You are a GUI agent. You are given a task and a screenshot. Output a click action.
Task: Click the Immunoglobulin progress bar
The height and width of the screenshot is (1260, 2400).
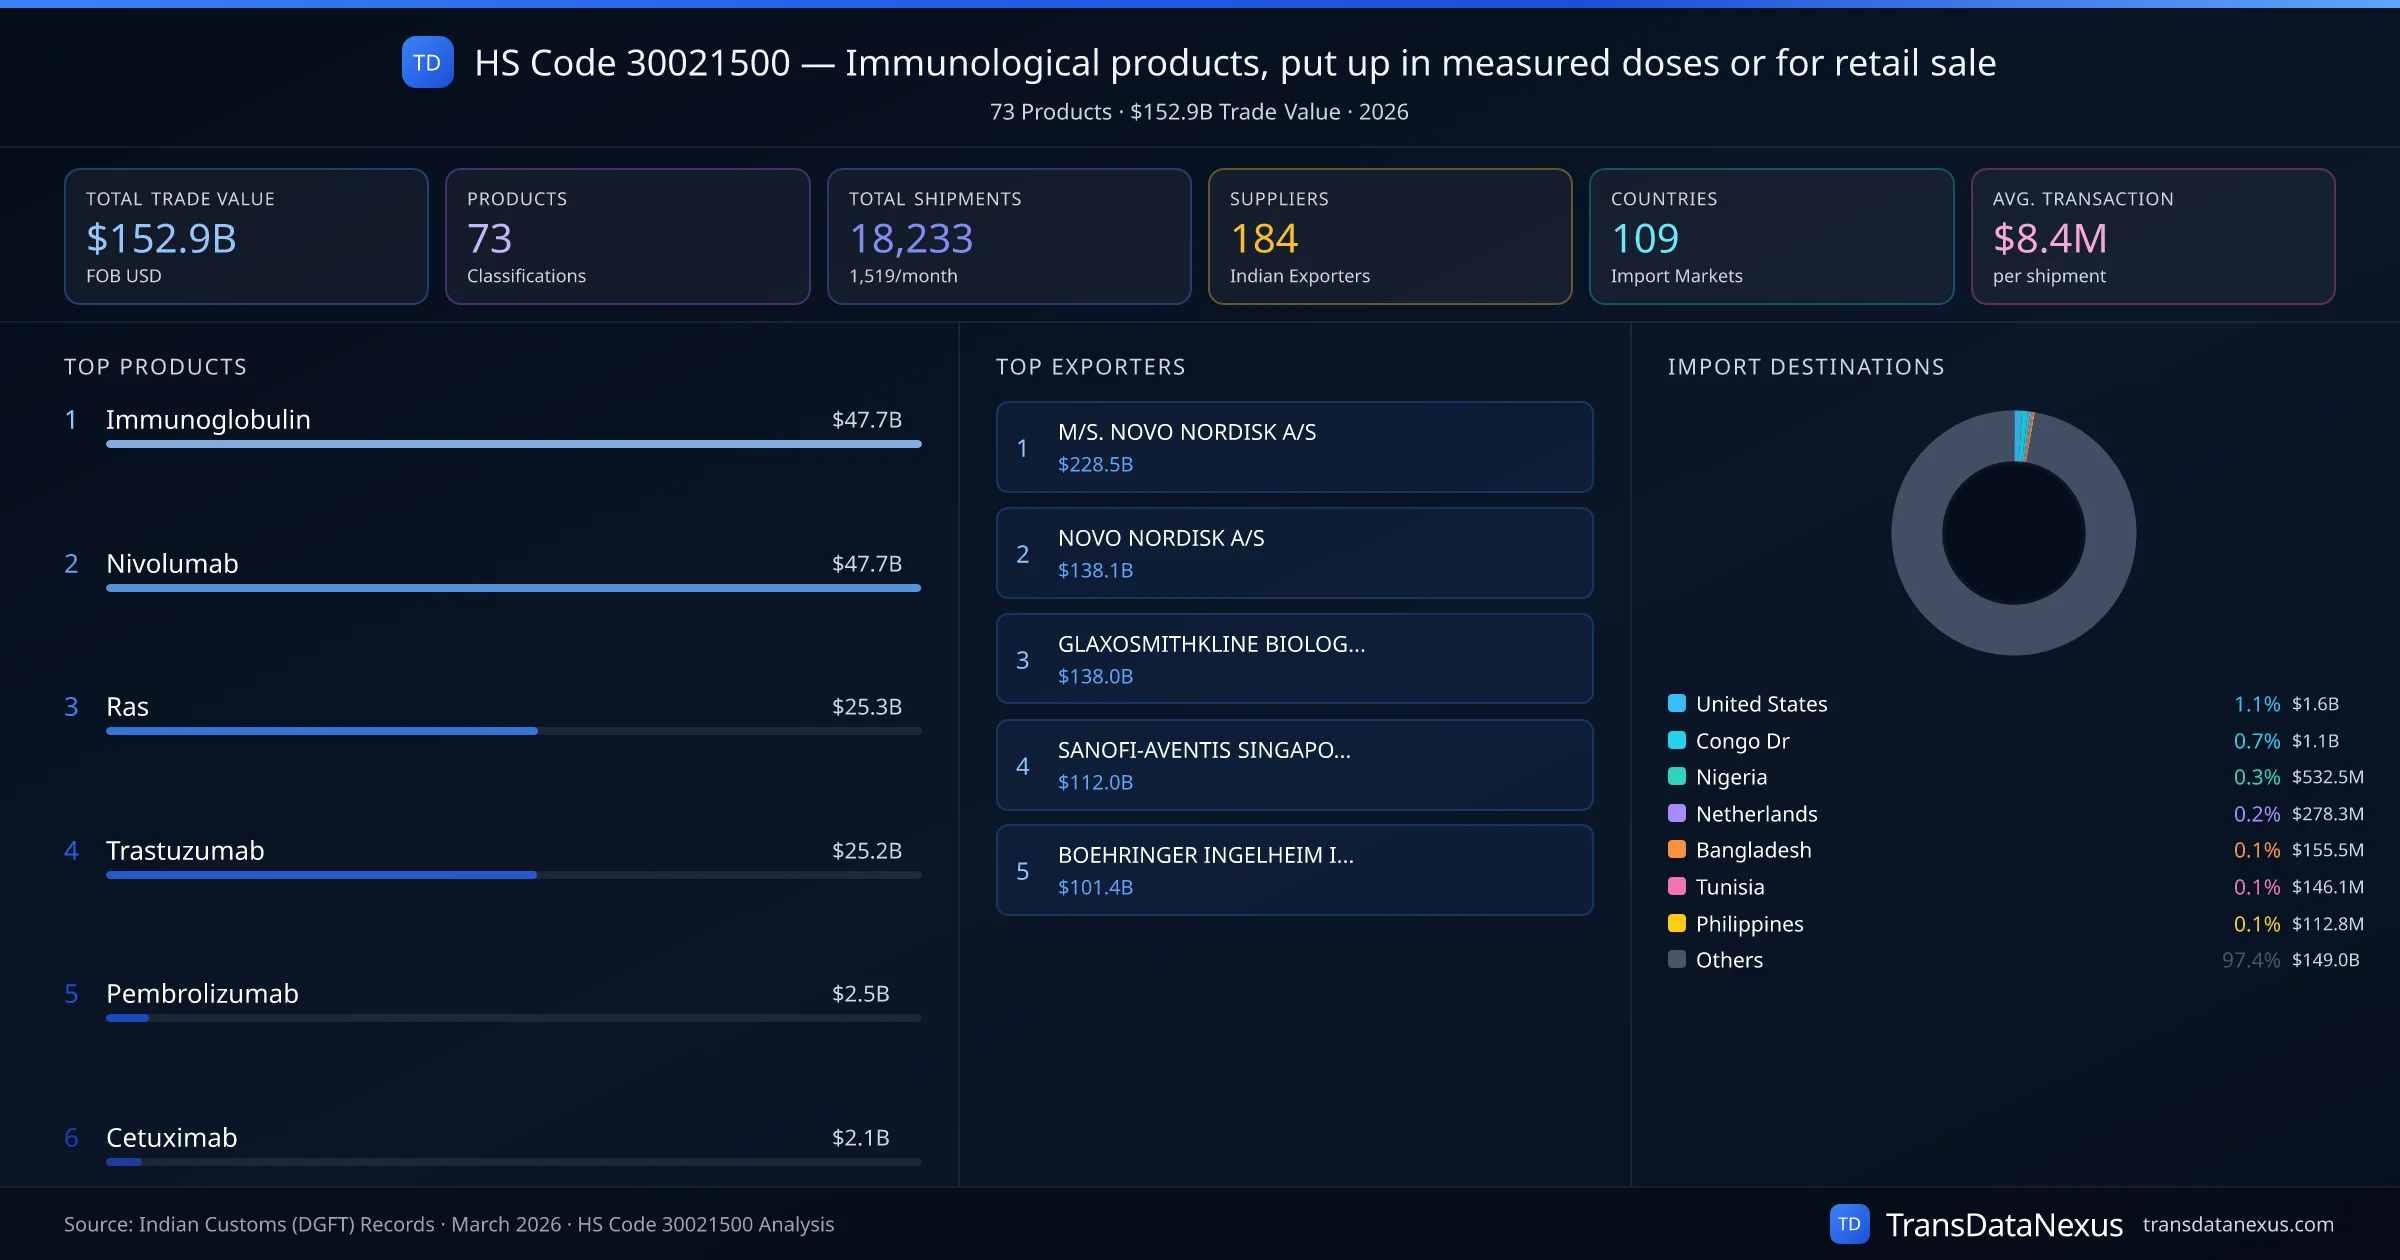pos(513,444)
